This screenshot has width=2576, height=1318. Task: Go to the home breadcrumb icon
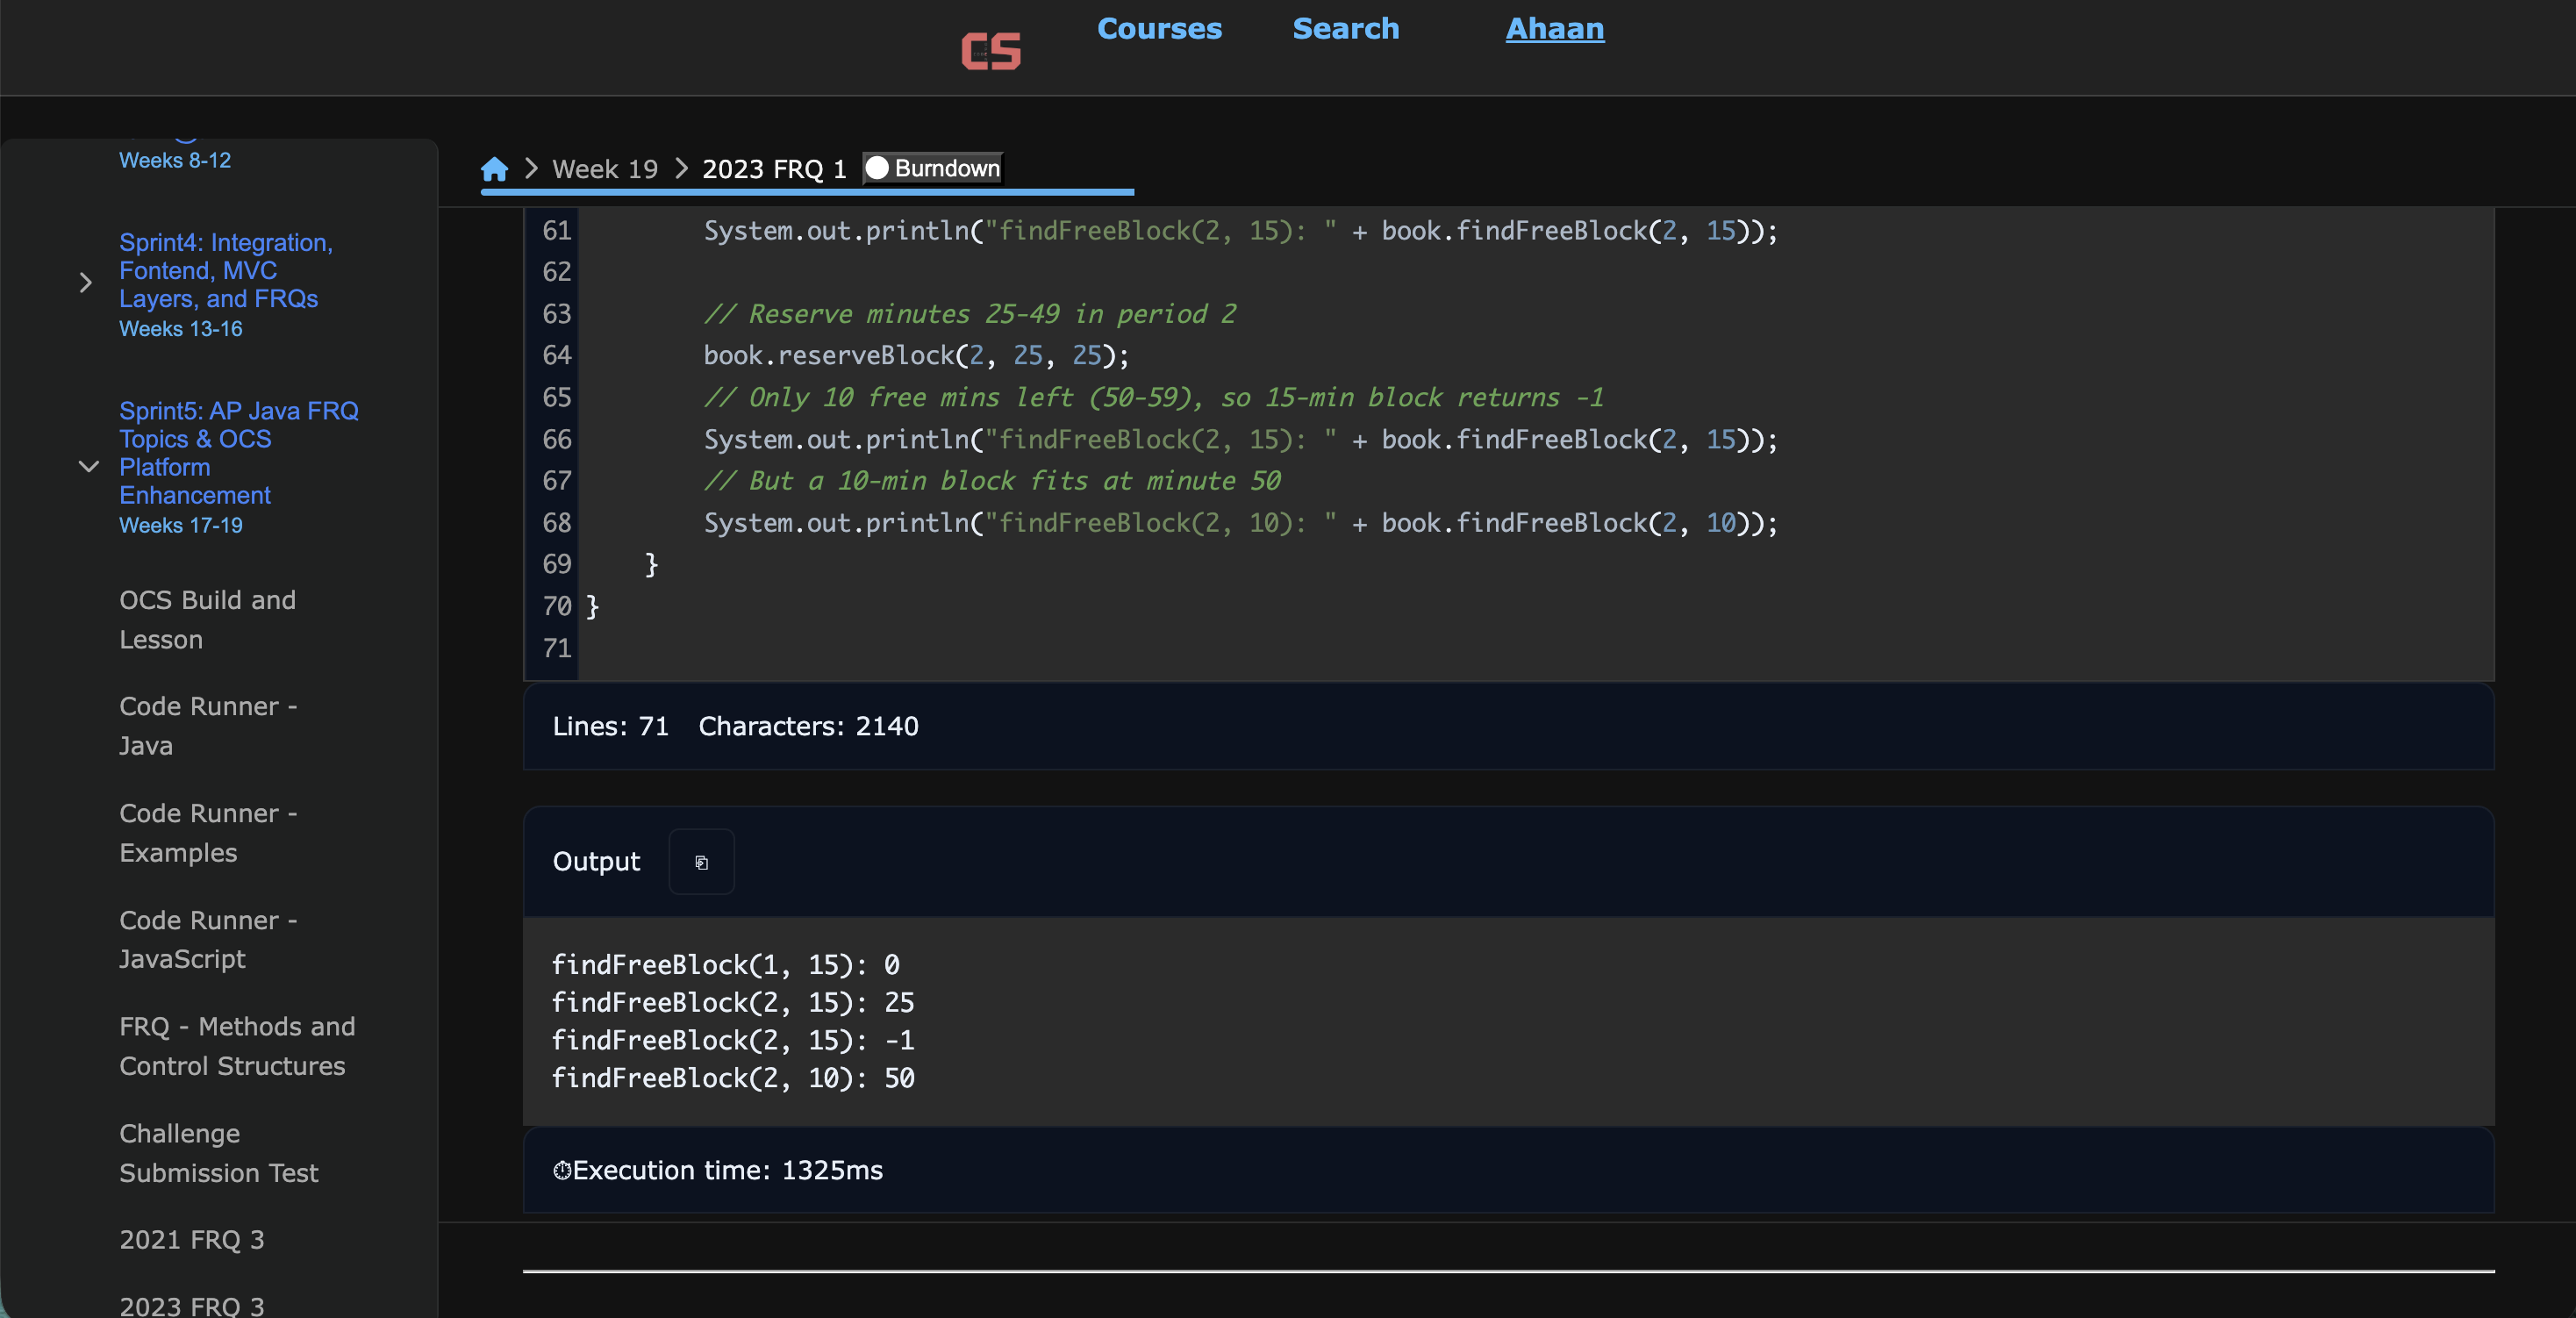coord(494,169)
